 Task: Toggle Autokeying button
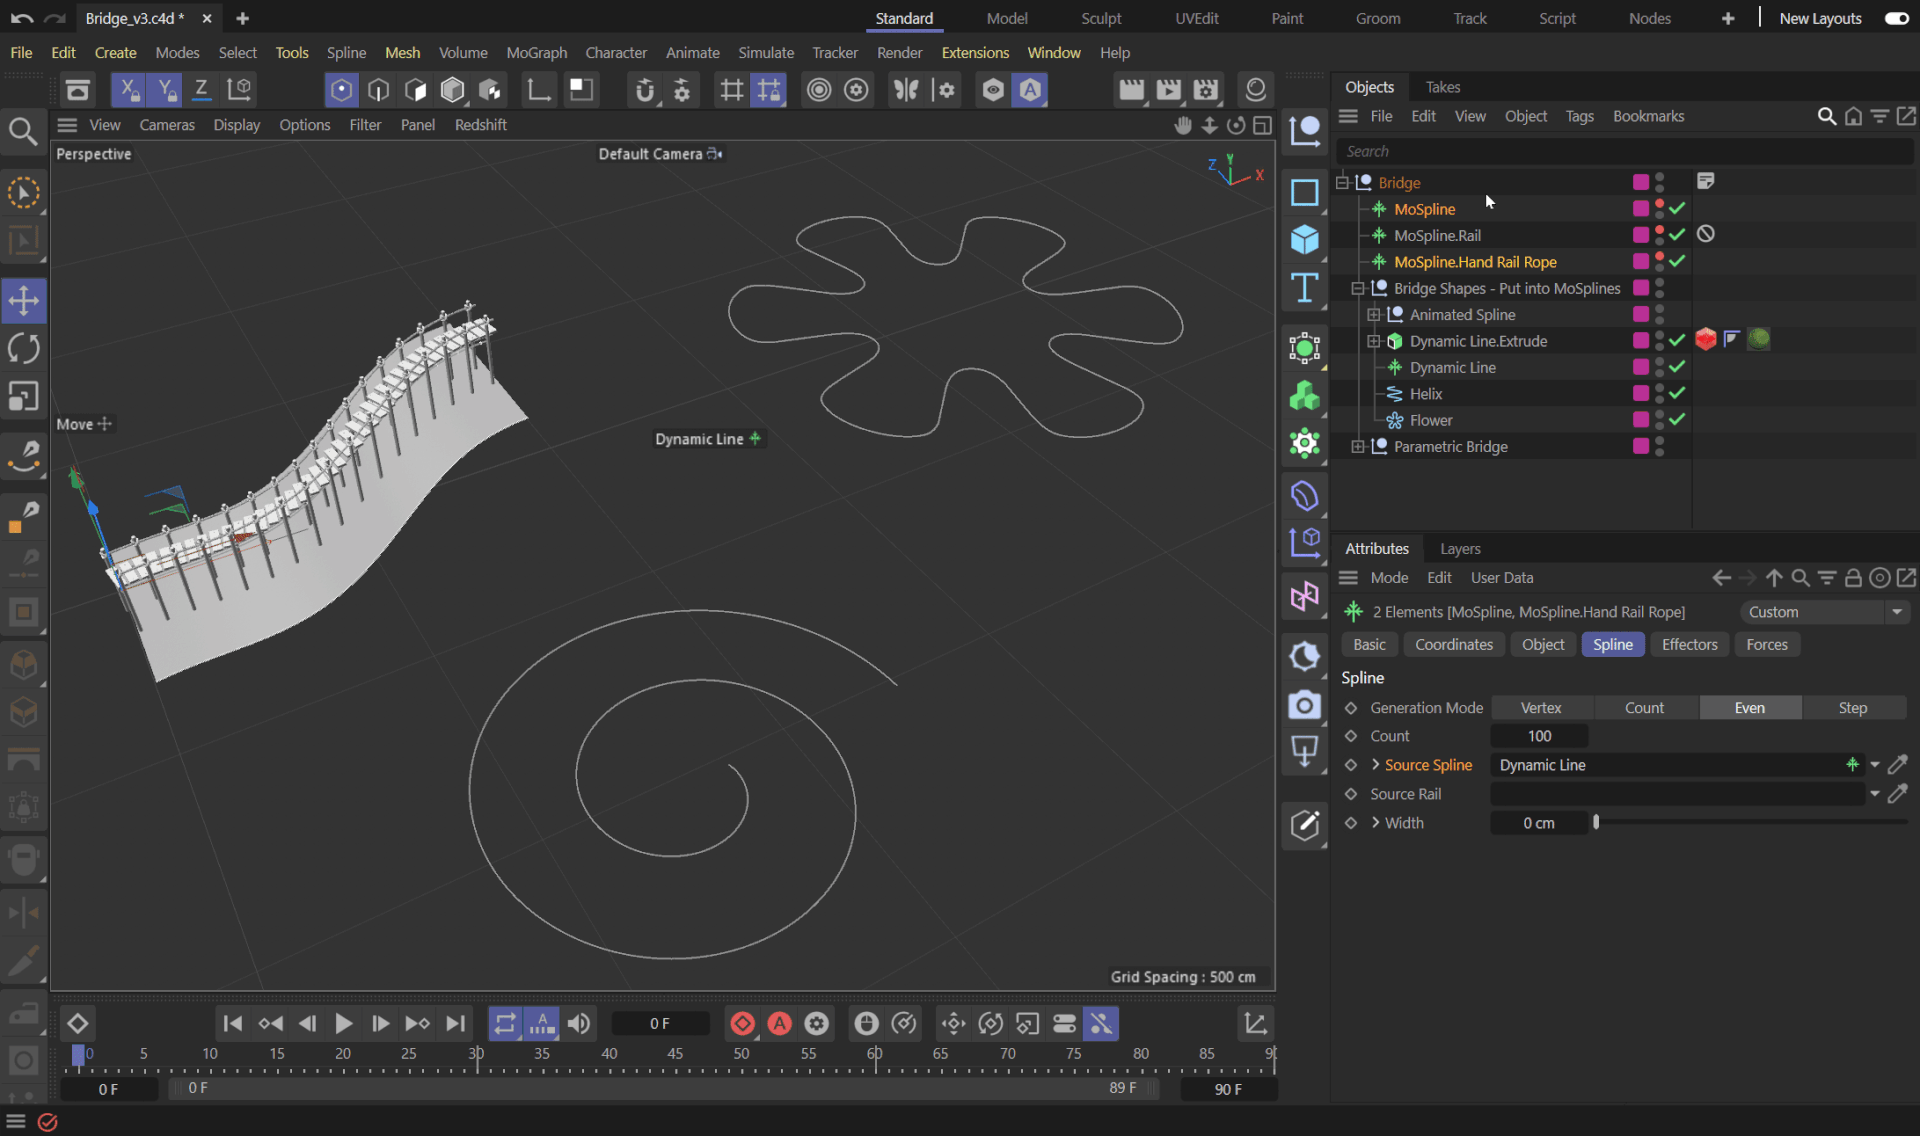(x=780, y=1023)
